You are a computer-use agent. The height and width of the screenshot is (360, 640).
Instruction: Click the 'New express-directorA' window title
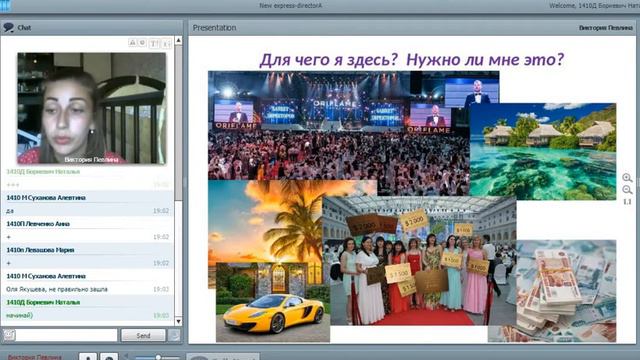tap(291, 6)
